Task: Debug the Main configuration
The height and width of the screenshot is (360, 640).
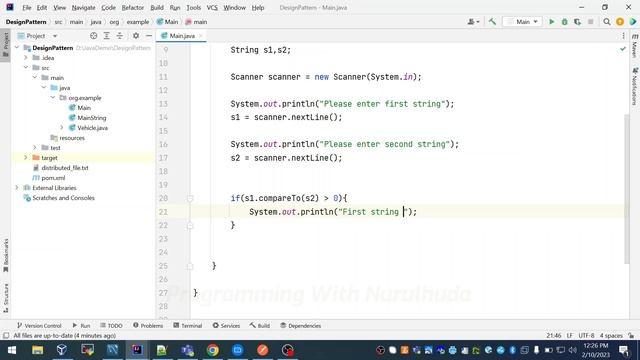Action: [x=564, y=22]
